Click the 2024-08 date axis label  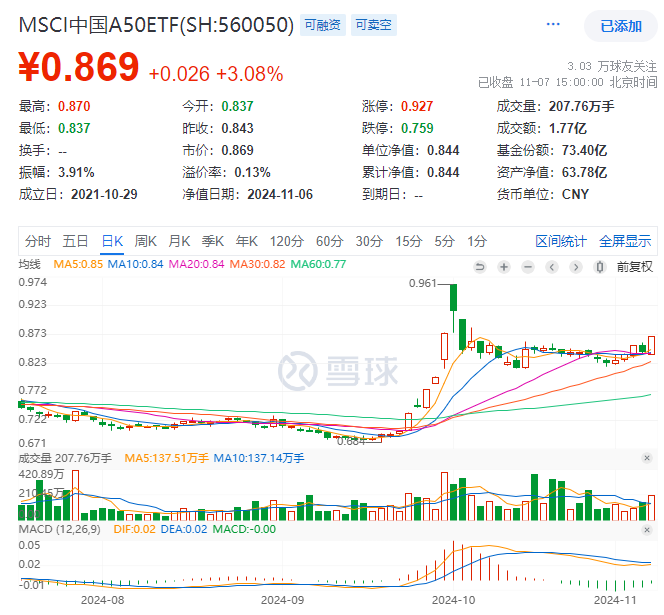click(103, 600)
